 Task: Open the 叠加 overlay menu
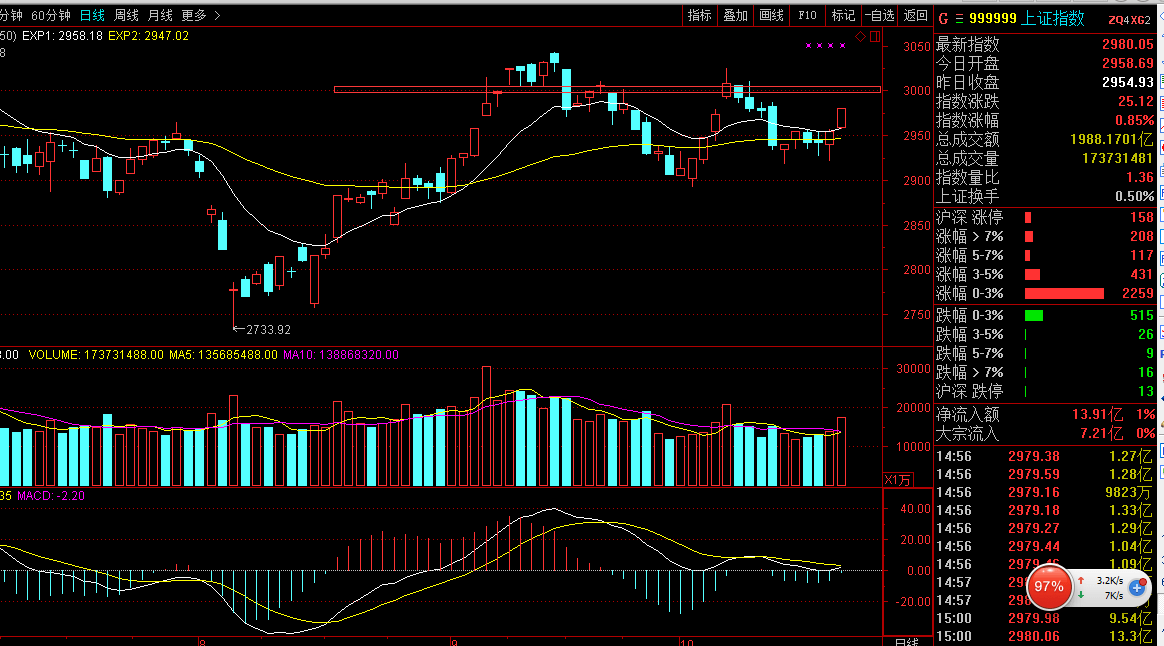(x=735, y=15)
